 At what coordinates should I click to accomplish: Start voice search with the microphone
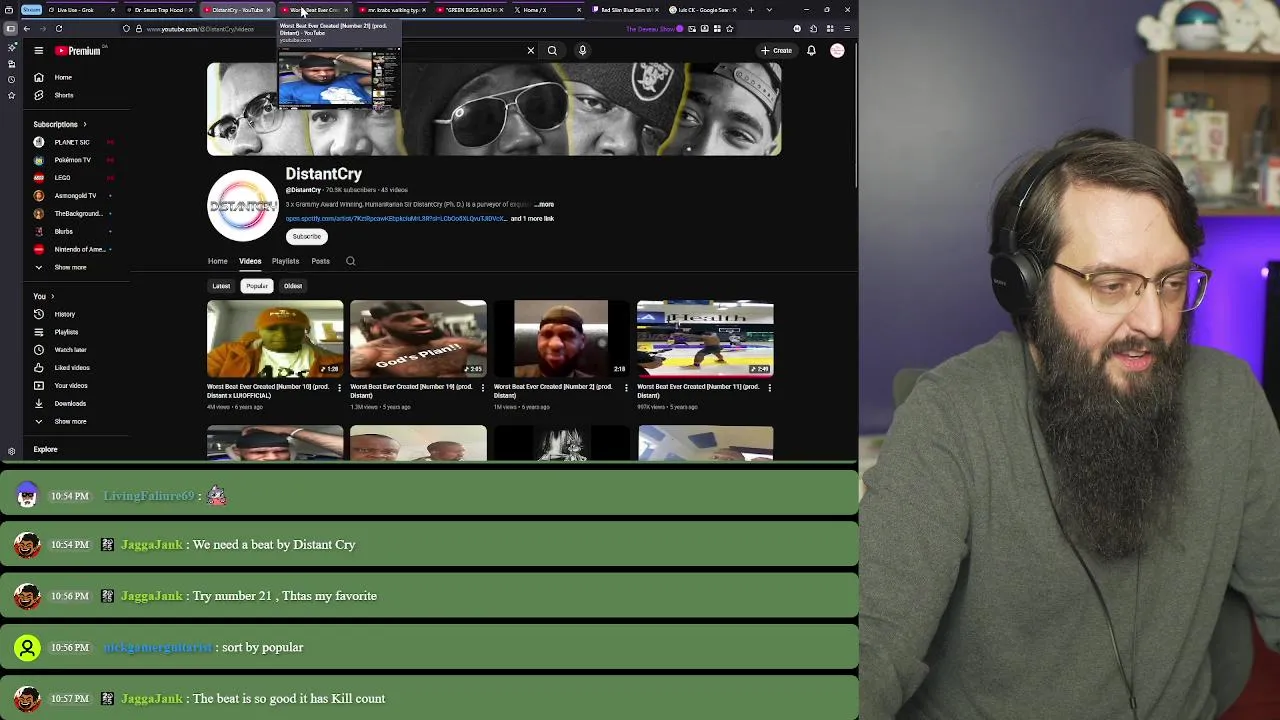click(x=582, y=50)
